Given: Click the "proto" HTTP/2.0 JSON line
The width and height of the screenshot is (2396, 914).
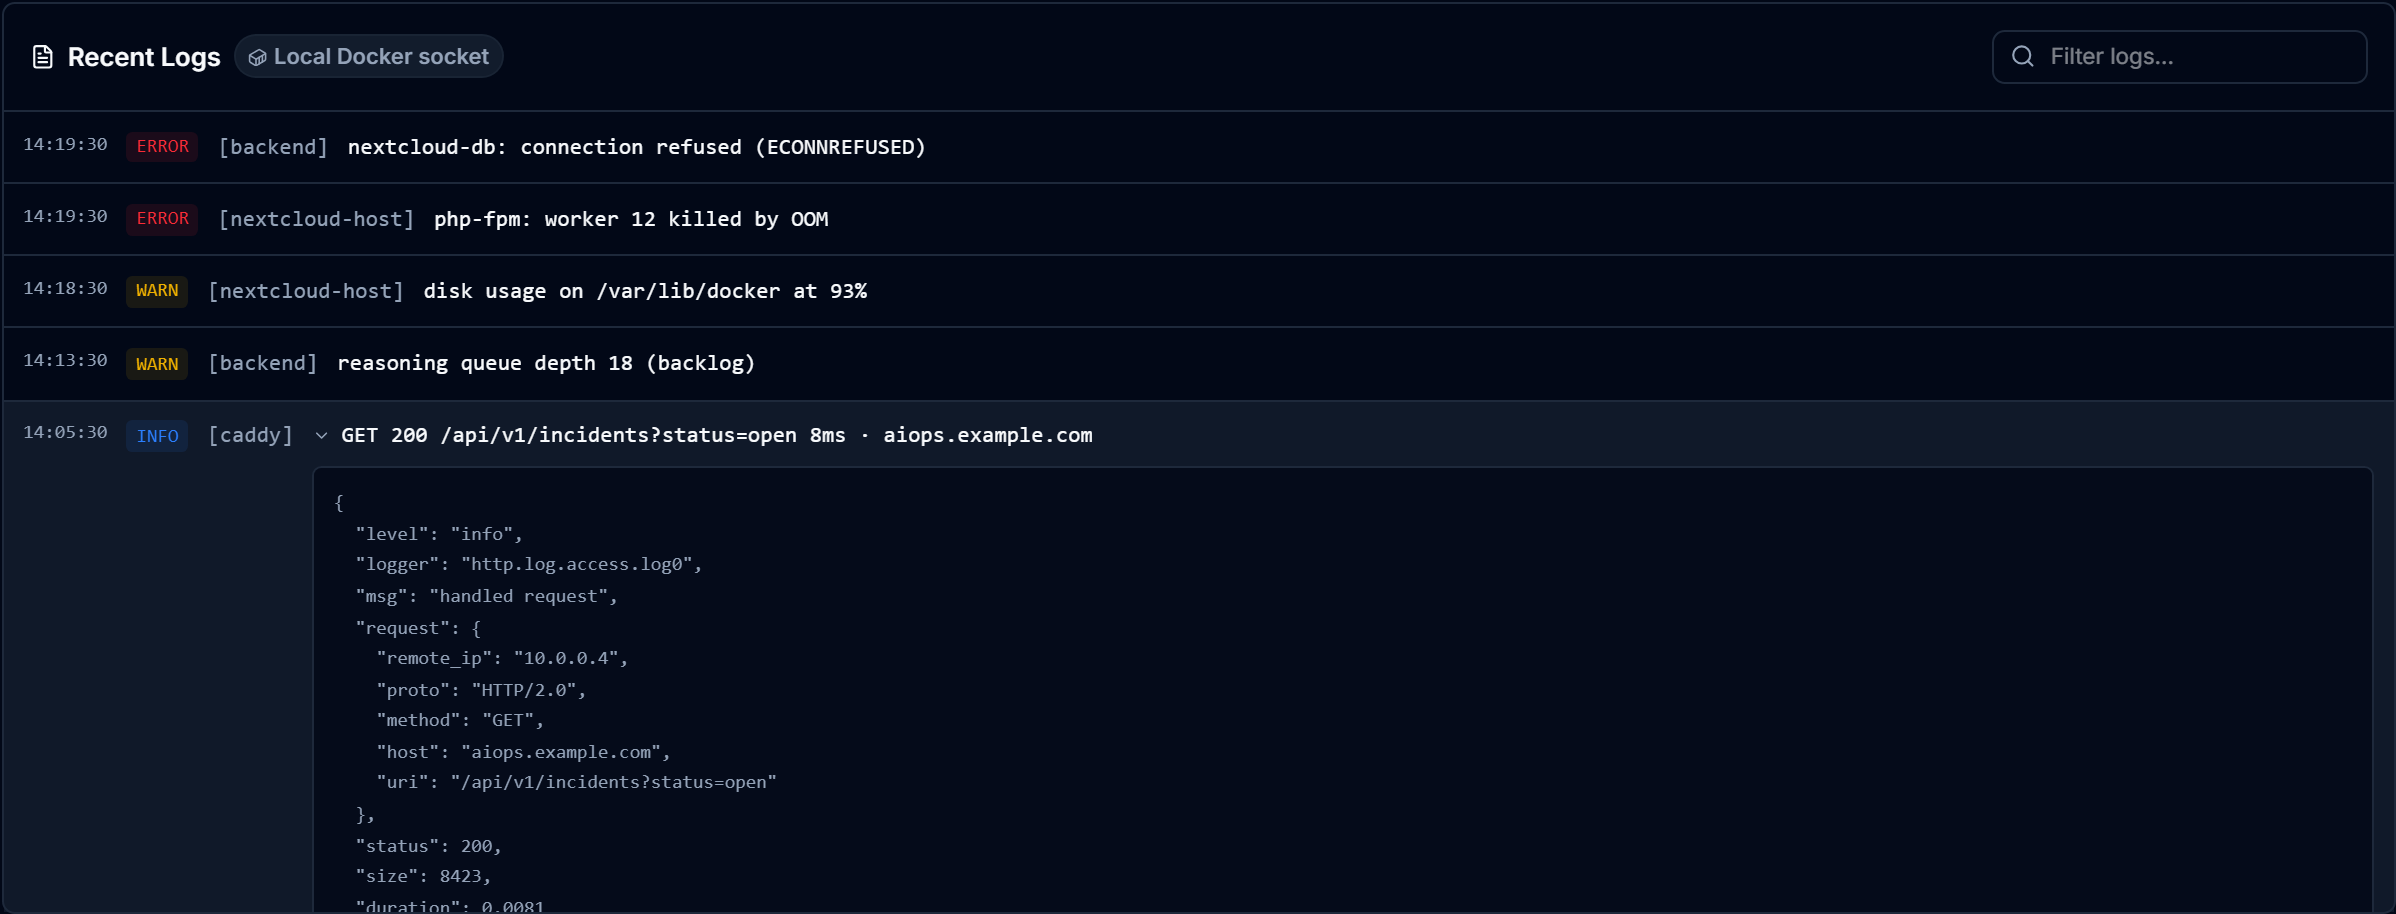Looking at the screenshot, I should 481,691.
